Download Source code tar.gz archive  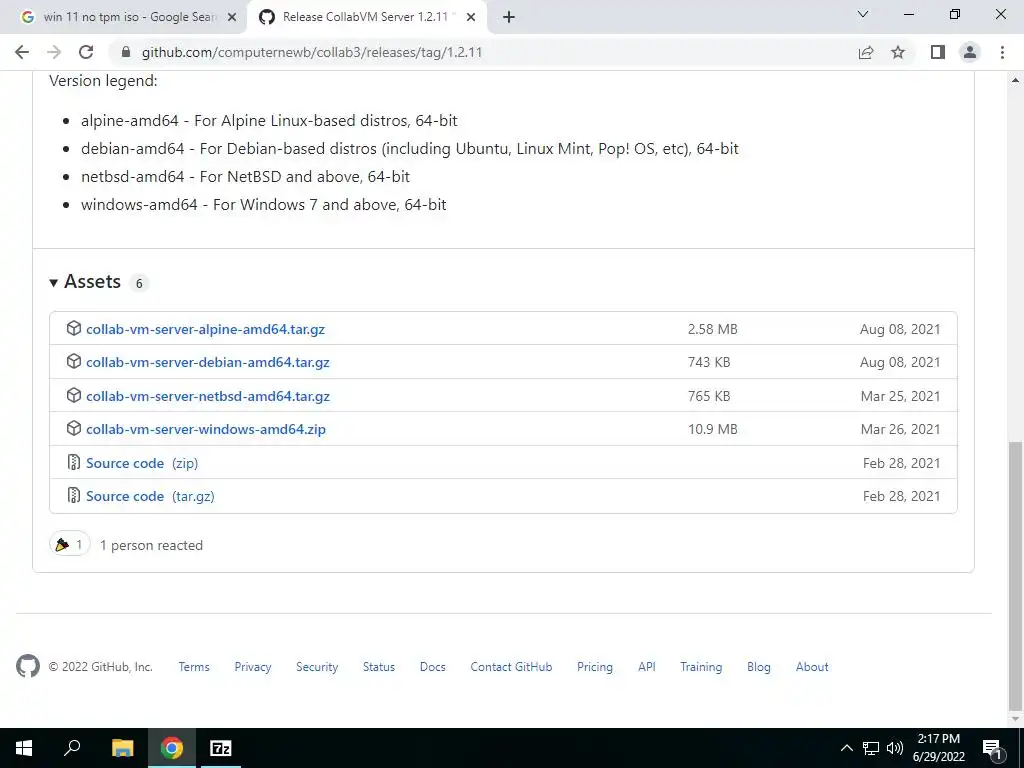(150, 496)
